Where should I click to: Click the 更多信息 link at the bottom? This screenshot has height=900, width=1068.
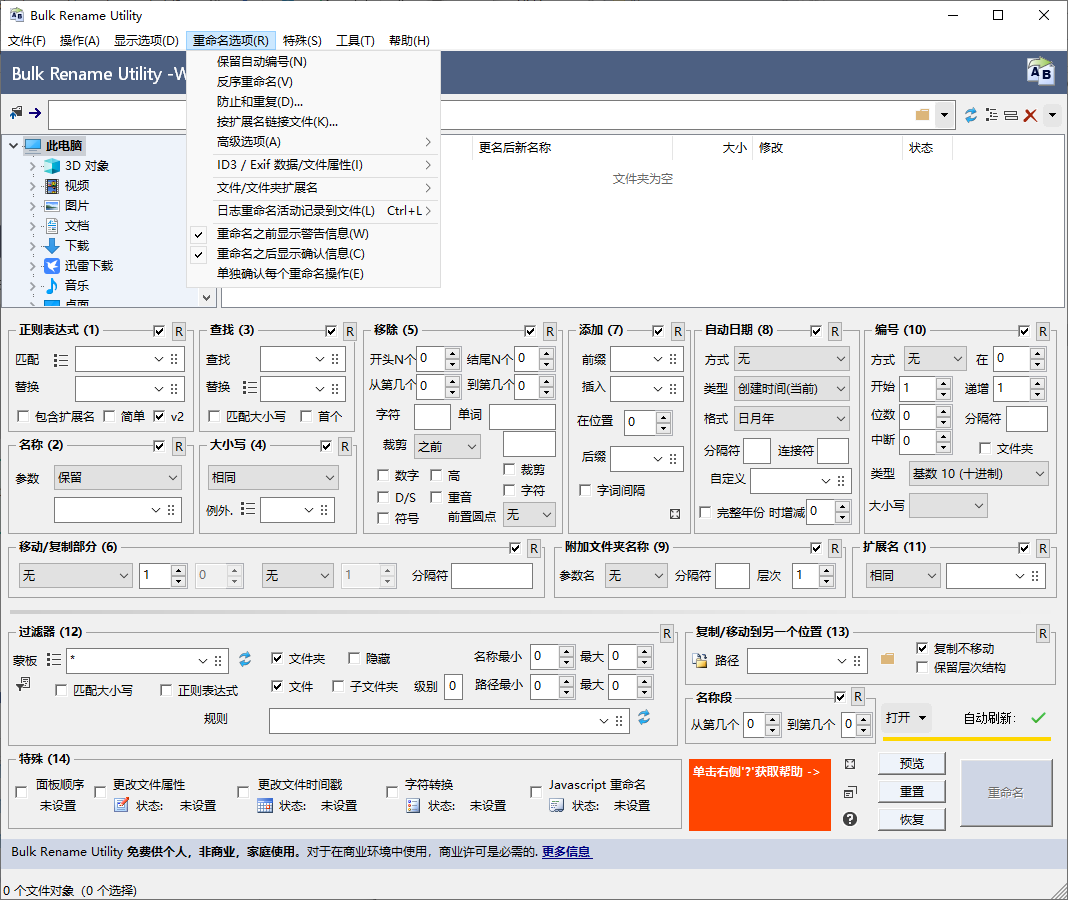(x=567, y=852)
